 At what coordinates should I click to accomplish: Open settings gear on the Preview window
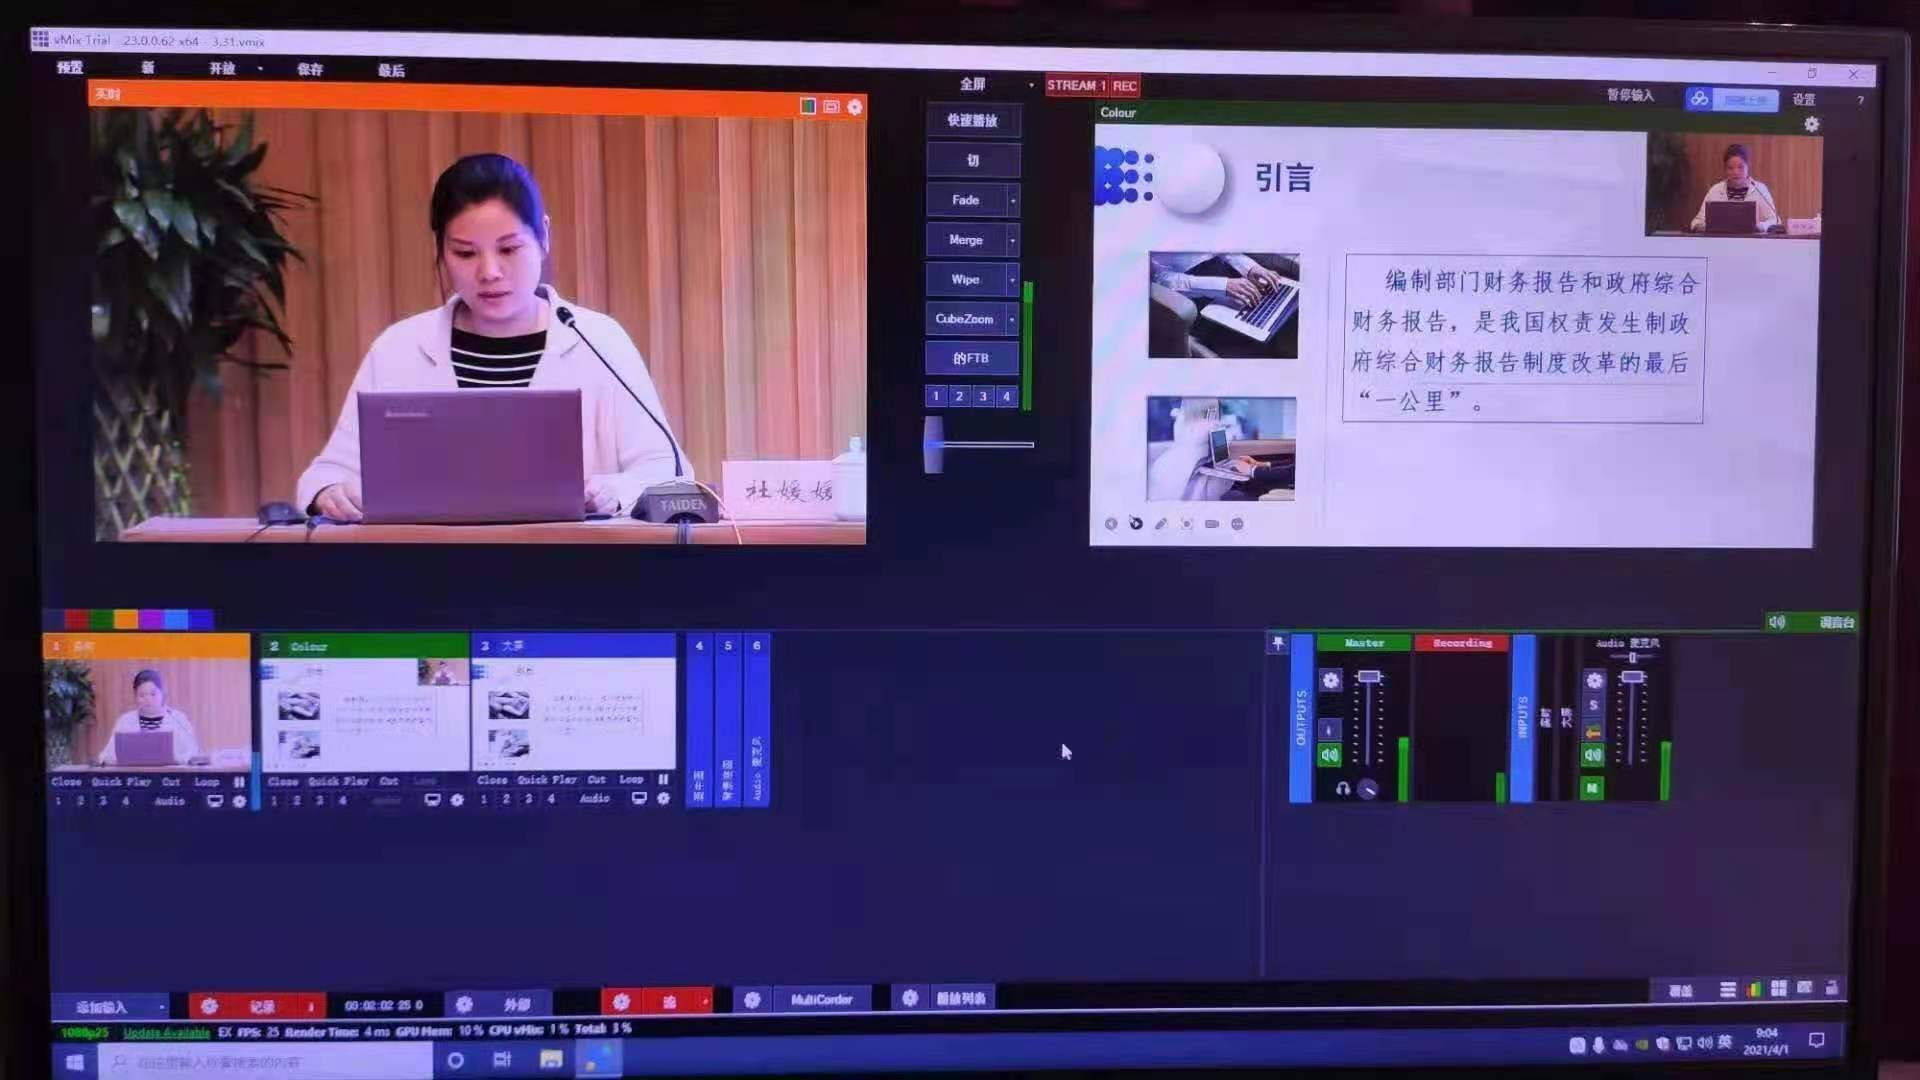tap(855, 107)
